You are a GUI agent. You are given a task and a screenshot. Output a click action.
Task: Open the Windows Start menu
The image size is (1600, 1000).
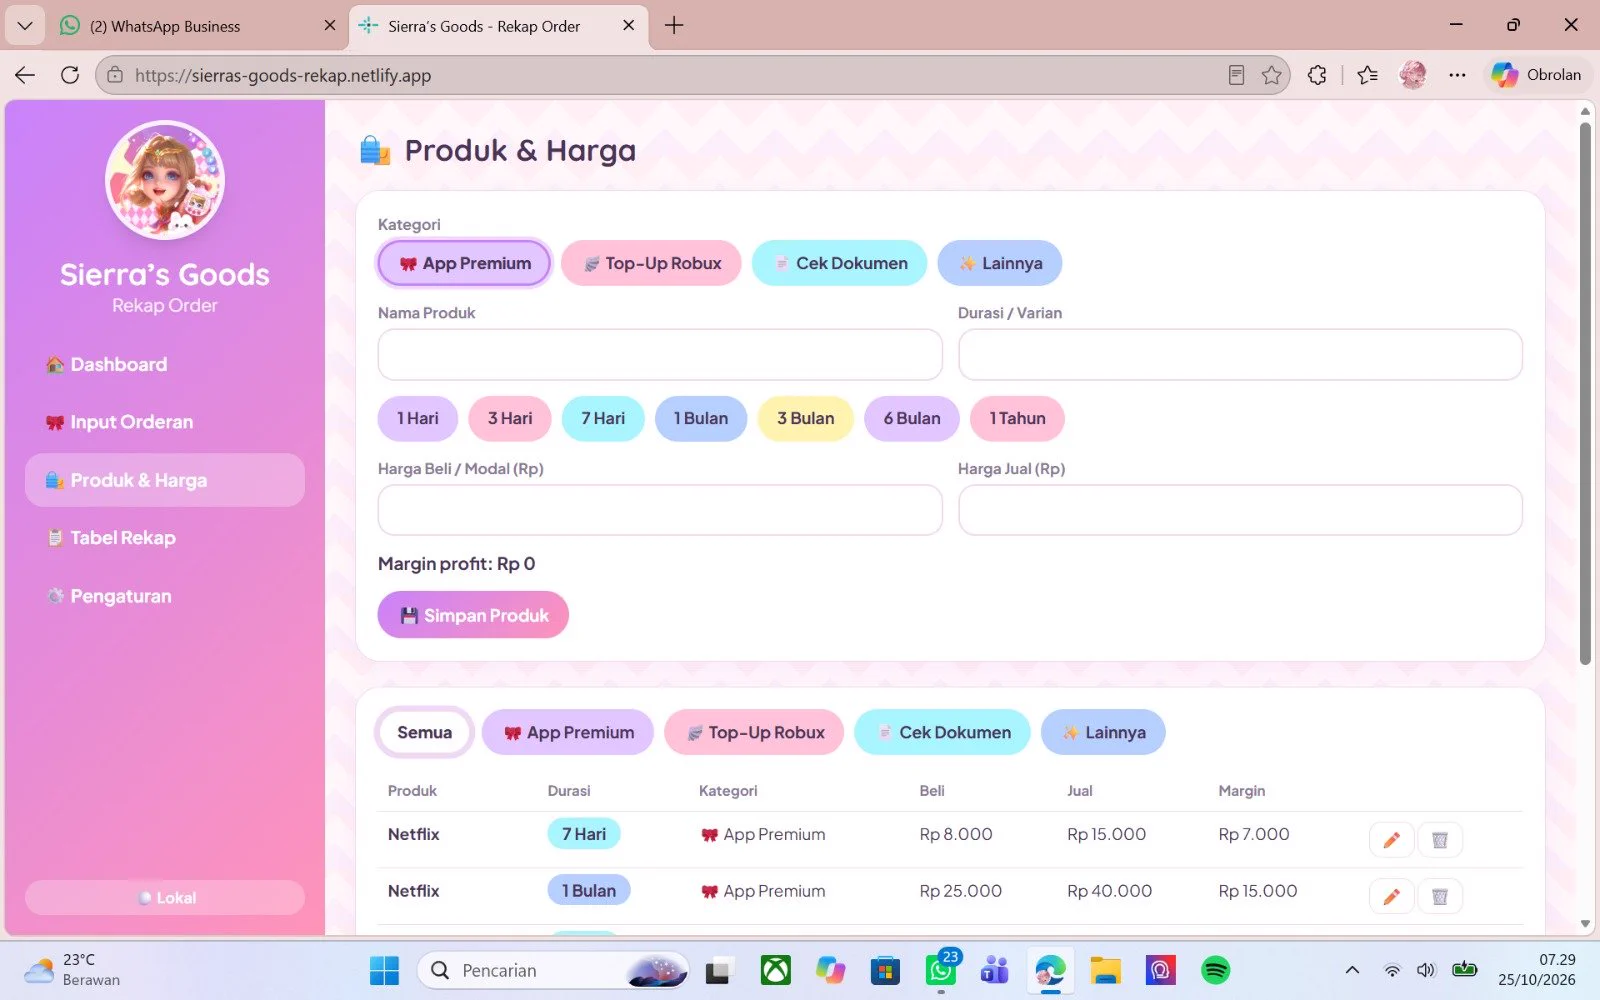point(384,970)
